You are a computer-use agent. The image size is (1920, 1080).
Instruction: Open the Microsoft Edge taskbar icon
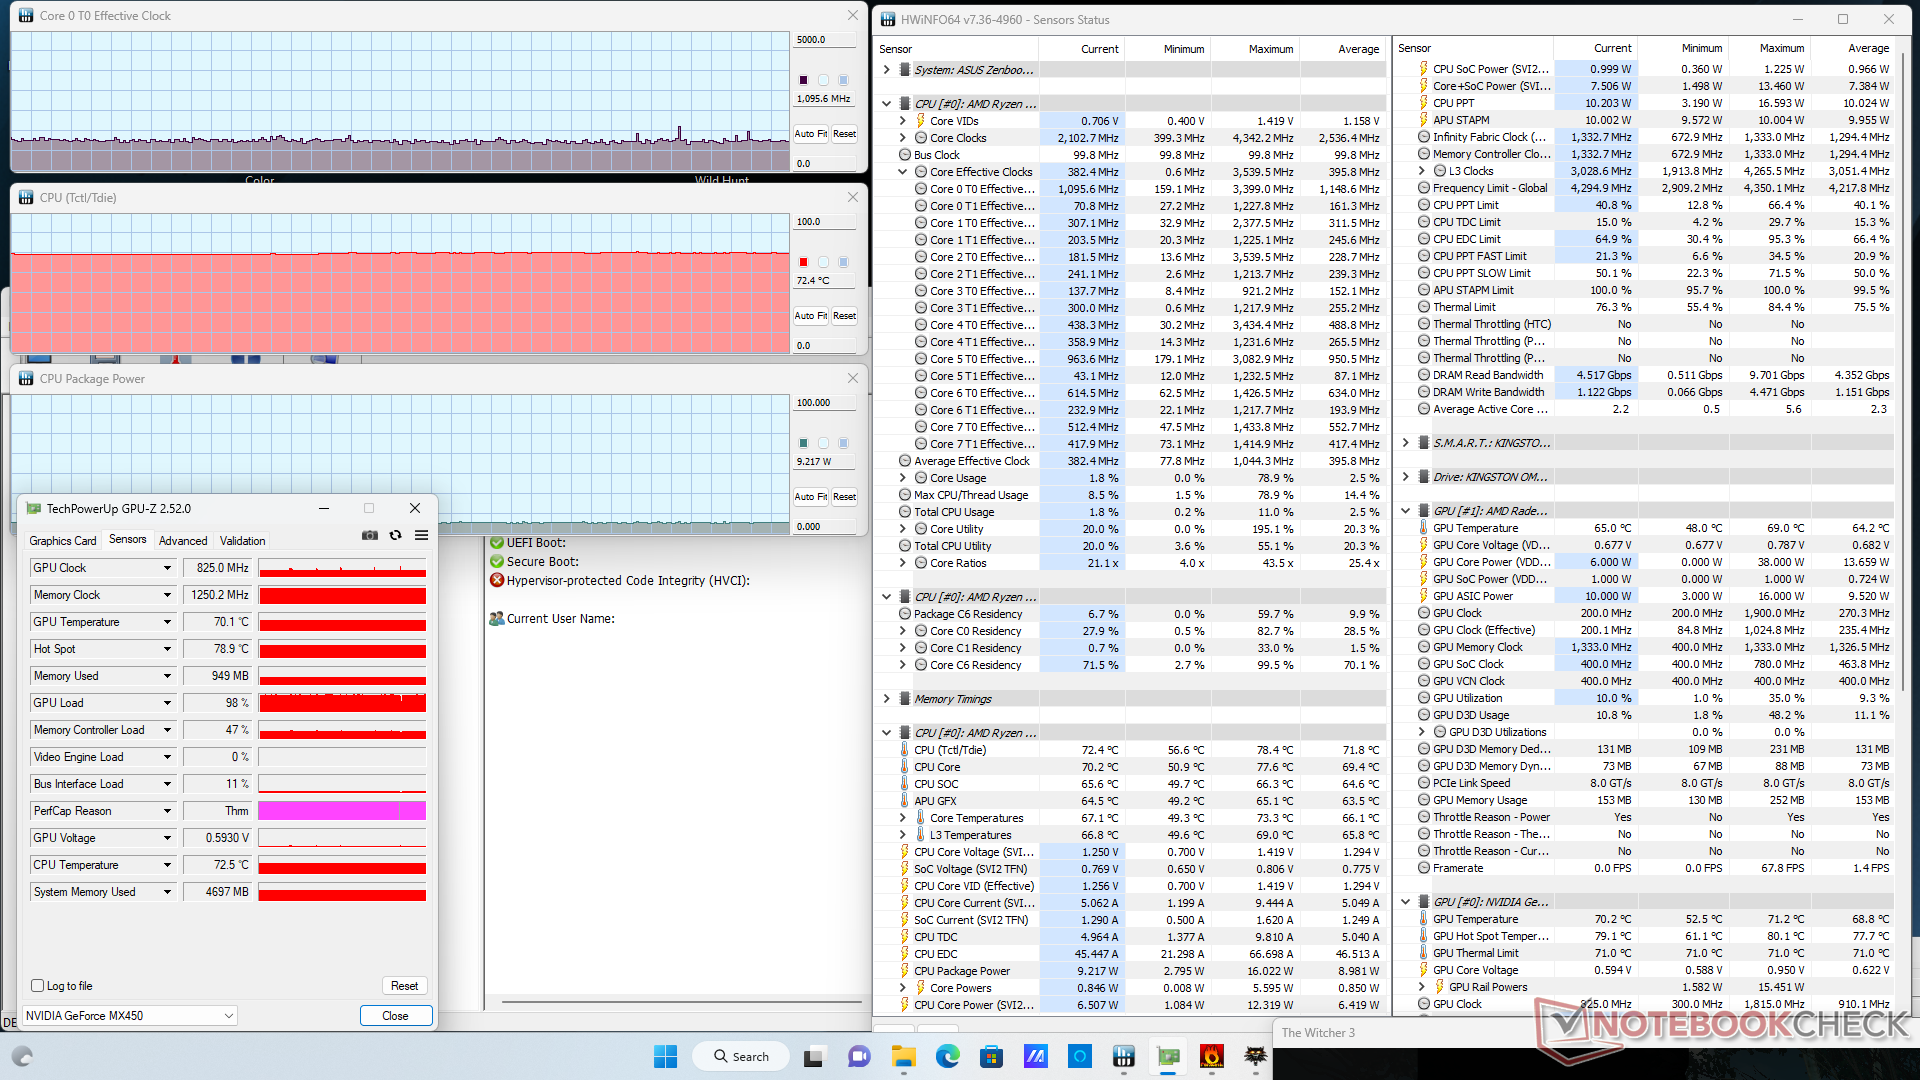(947, 1056)
